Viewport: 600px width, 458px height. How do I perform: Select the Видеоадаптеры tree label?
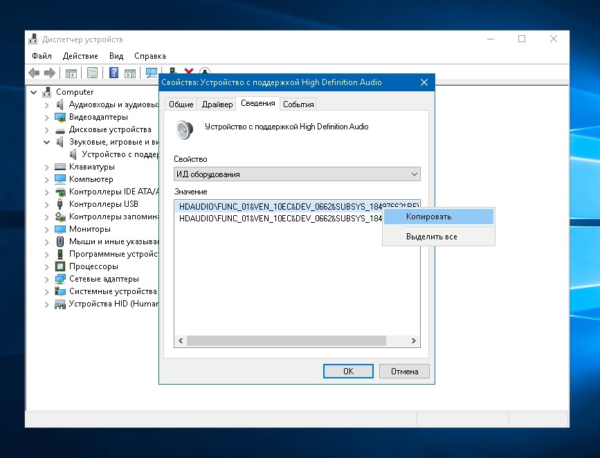tap(98, 117)
